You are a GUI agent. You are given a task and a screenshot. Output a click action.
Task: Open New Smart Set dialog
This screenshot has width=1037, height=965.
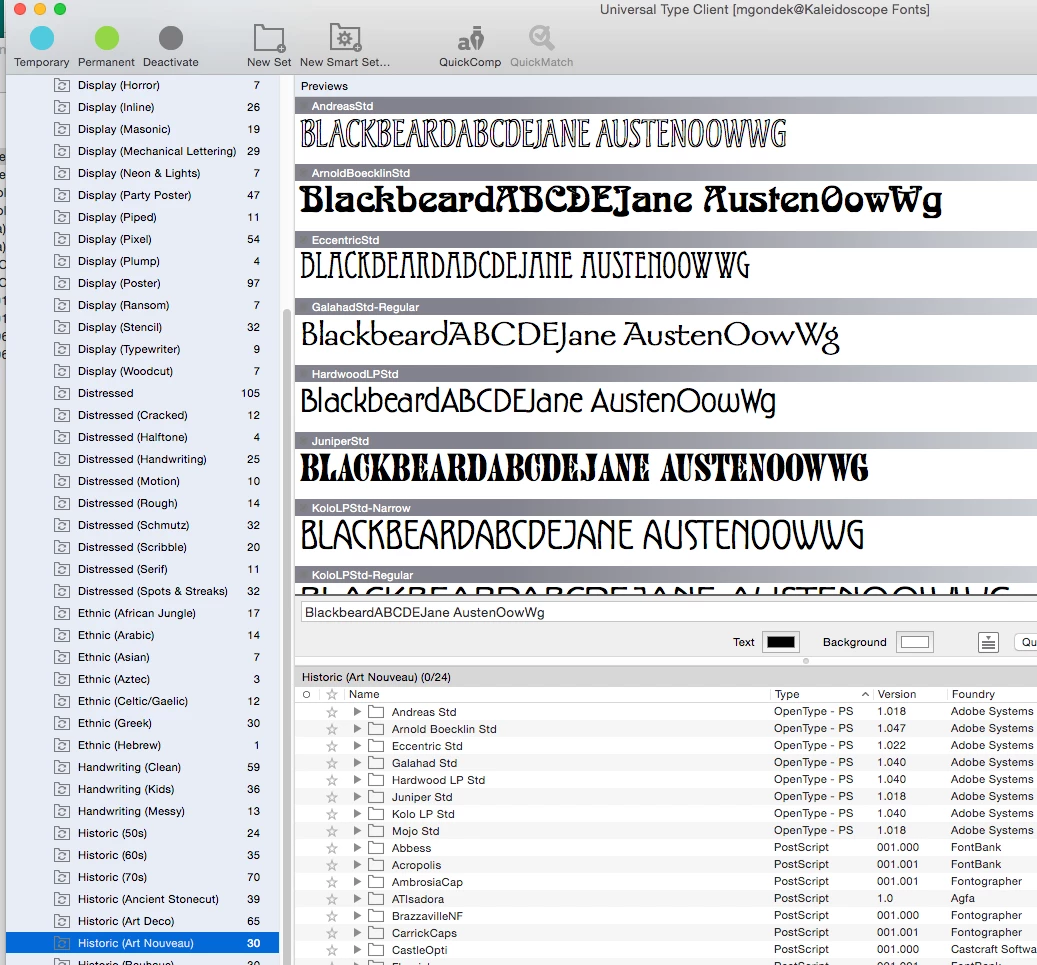click(345, 47)
